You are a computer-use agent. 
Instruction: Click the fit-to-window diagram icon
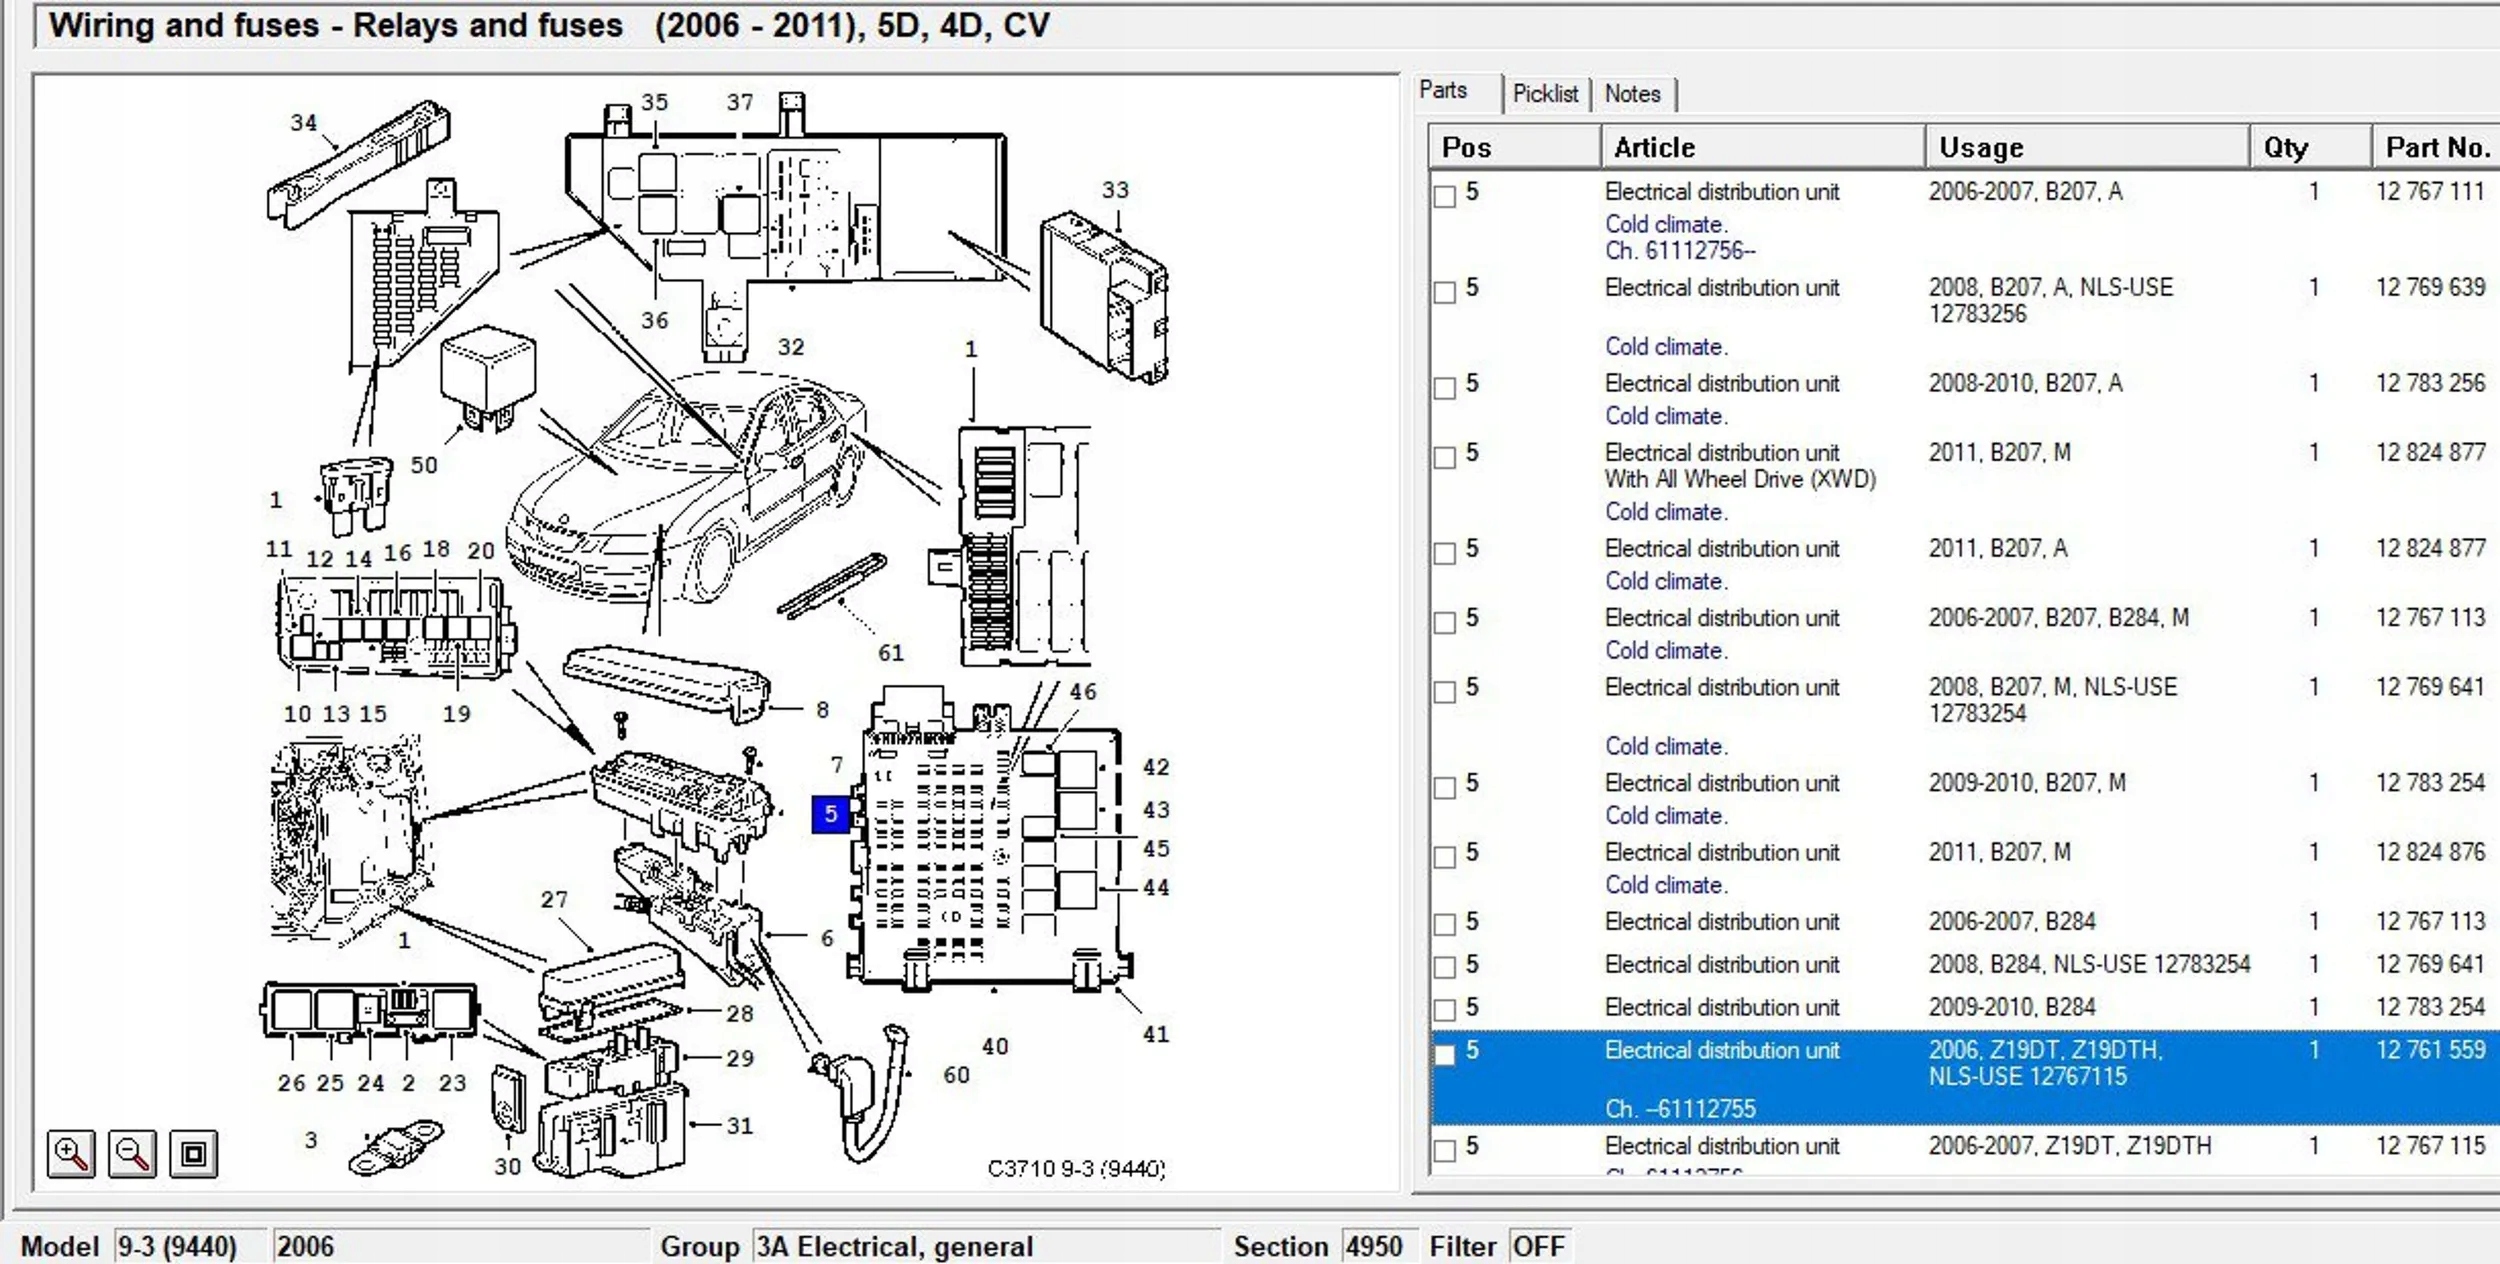193,1154
